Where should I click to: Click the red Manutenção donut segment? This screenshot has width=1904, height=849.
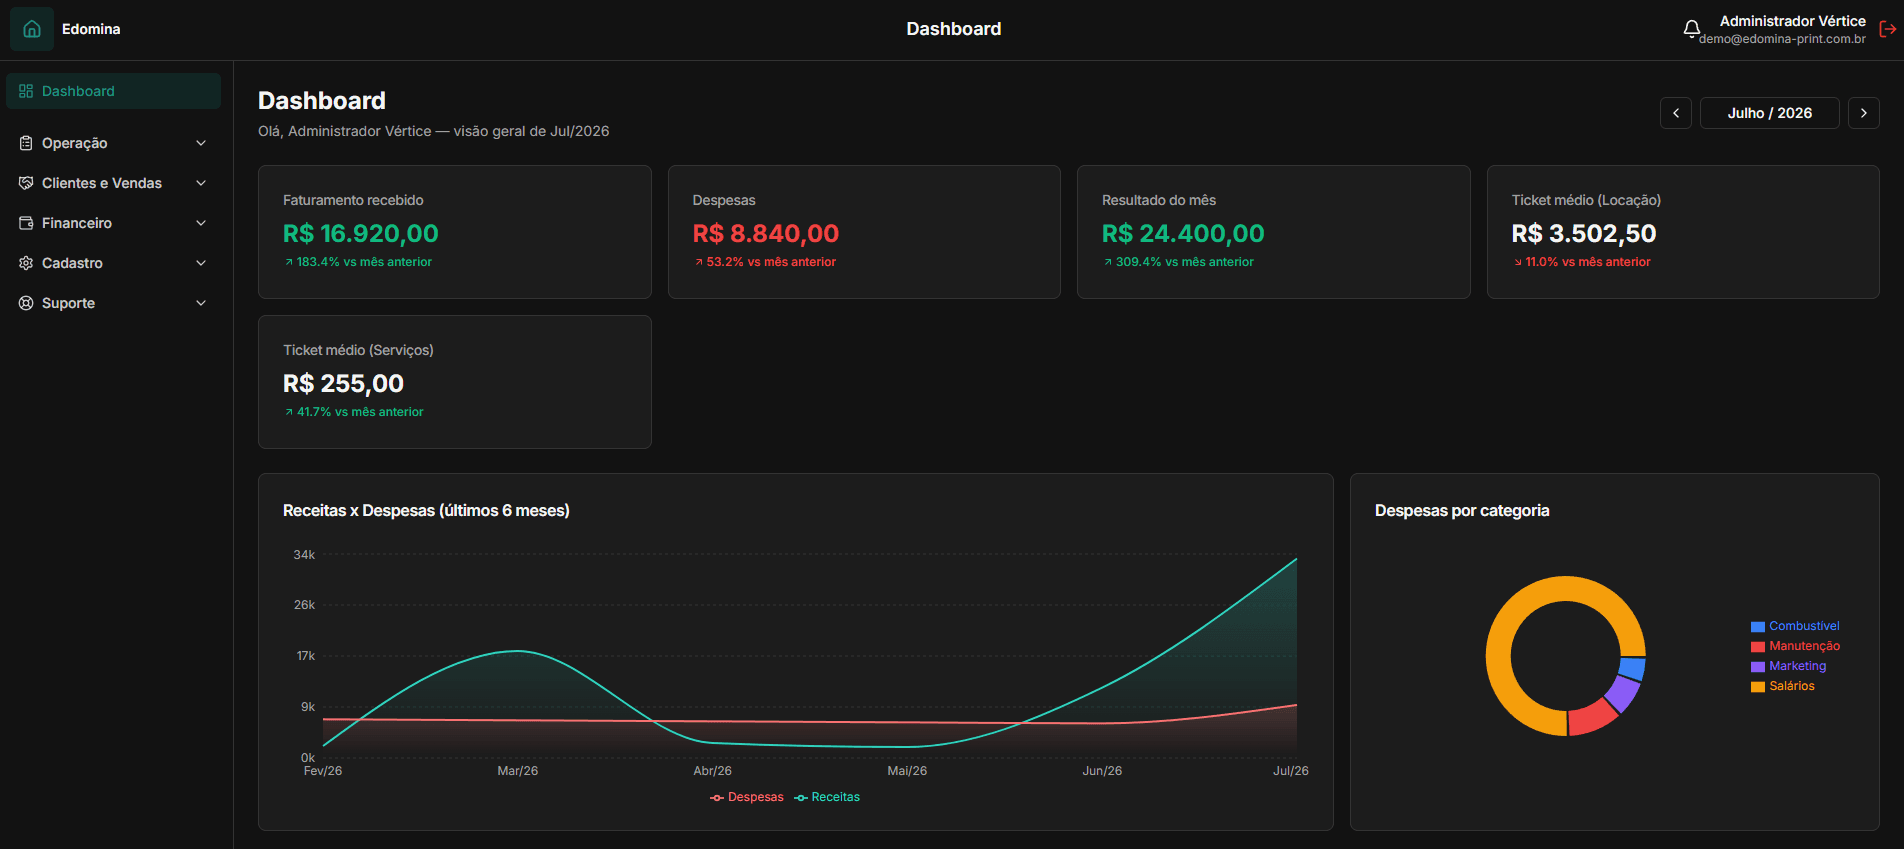point(1592,718)
